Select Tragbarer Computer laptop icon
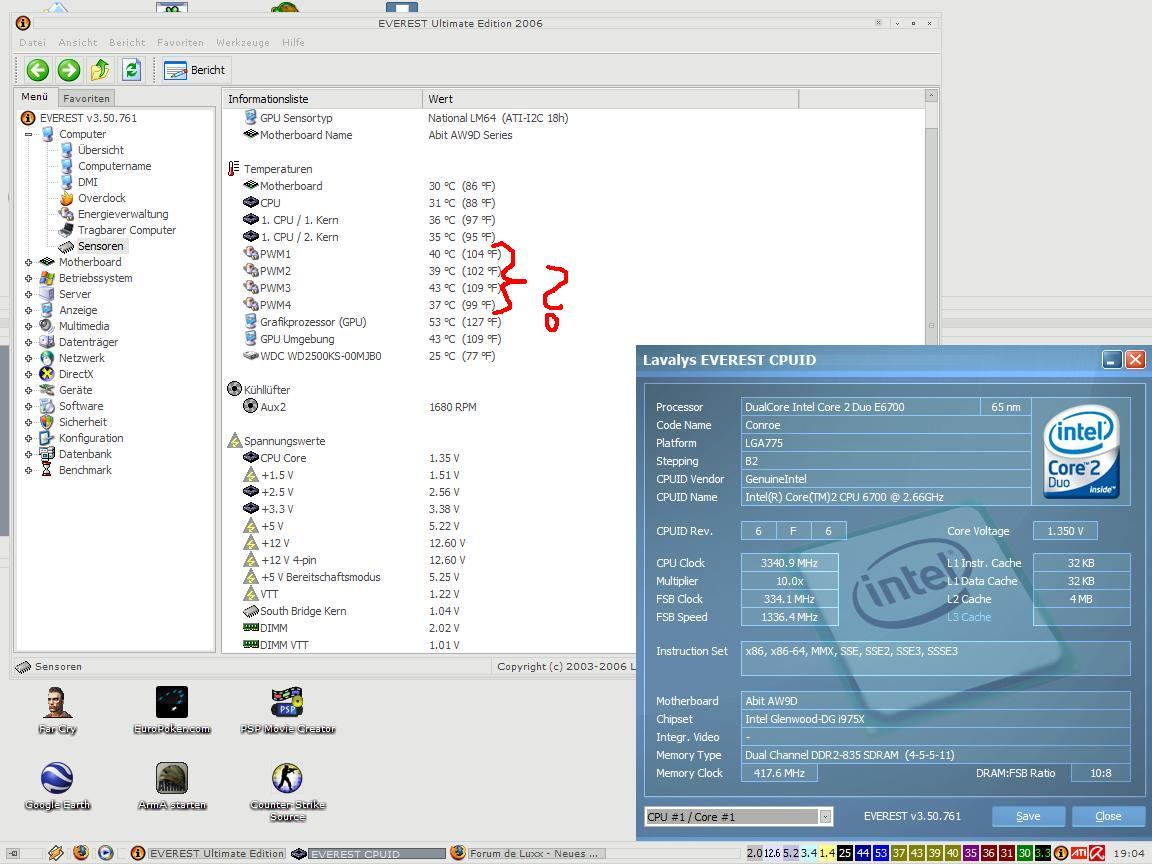Screen dimensions: 1152x864 click(67, 230)
